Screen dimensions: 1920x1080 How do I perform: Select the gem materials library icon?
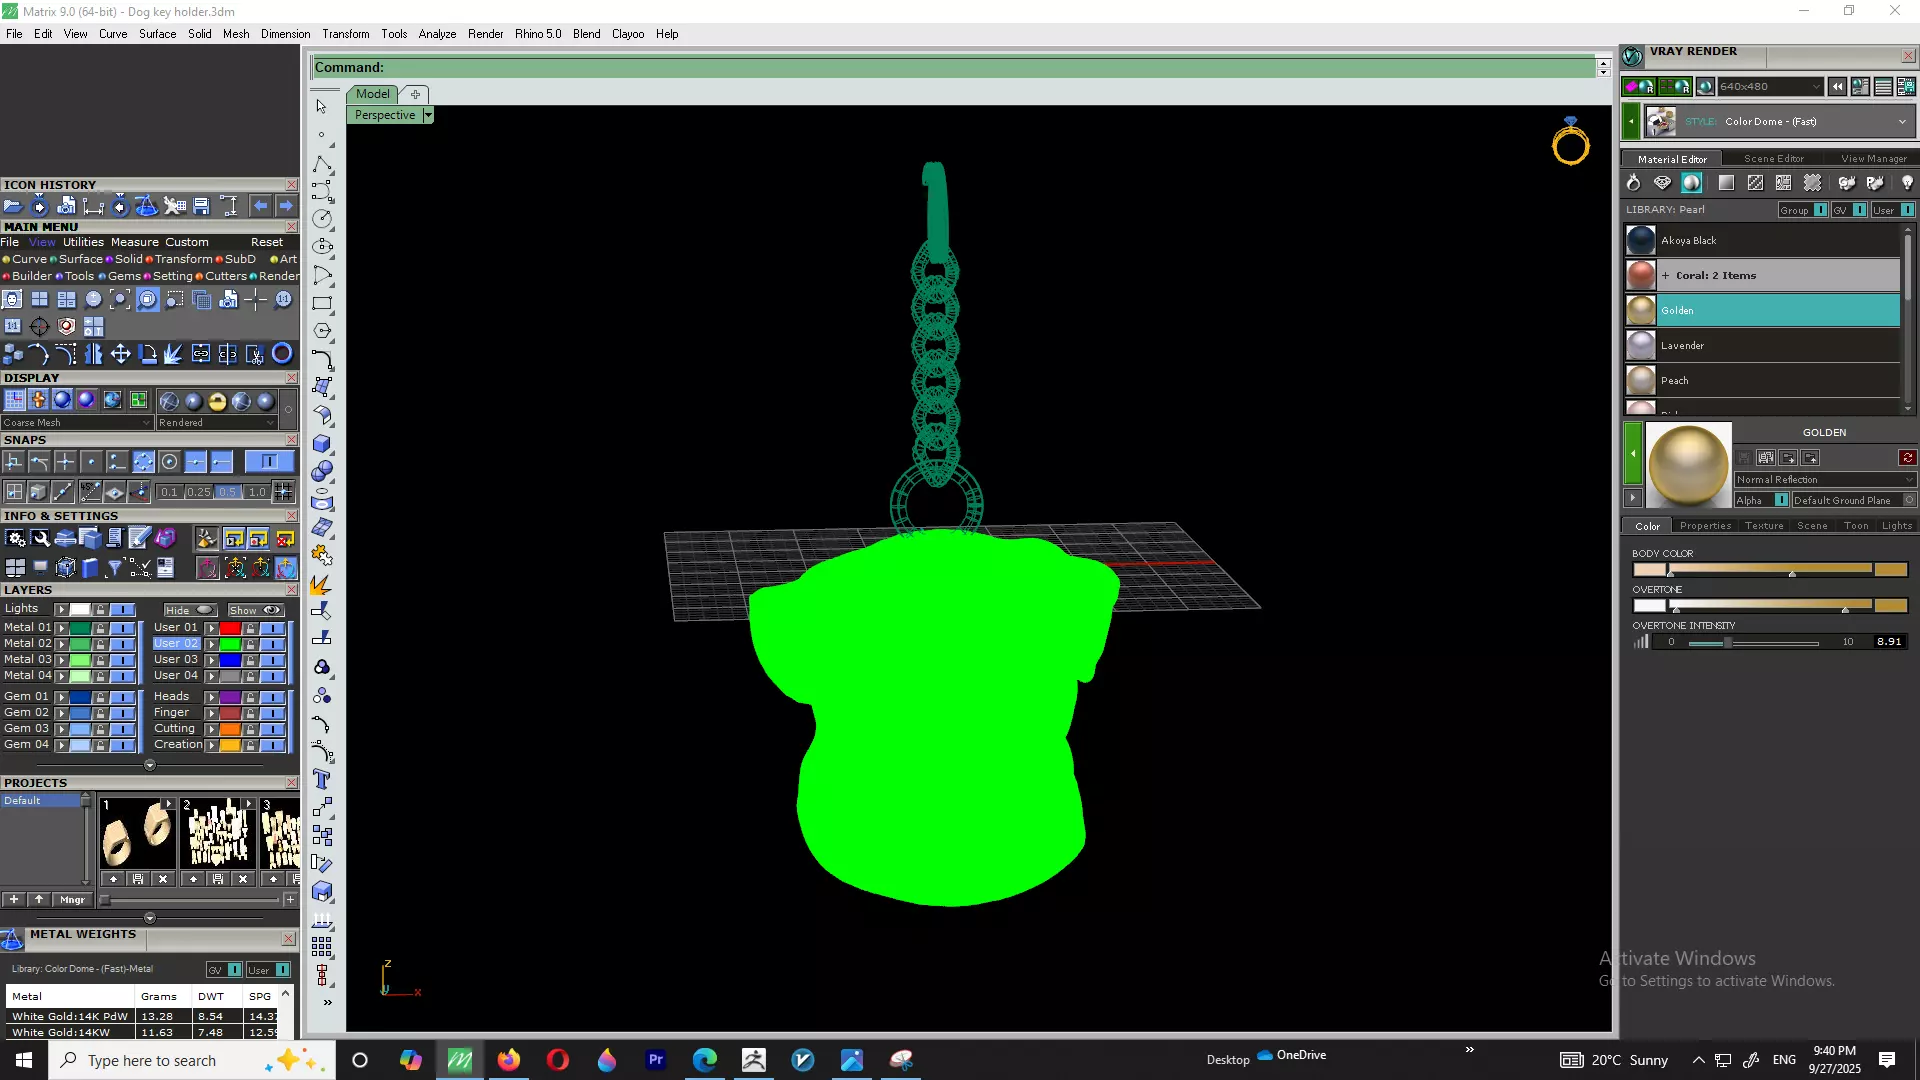(x=1662, y=183)
